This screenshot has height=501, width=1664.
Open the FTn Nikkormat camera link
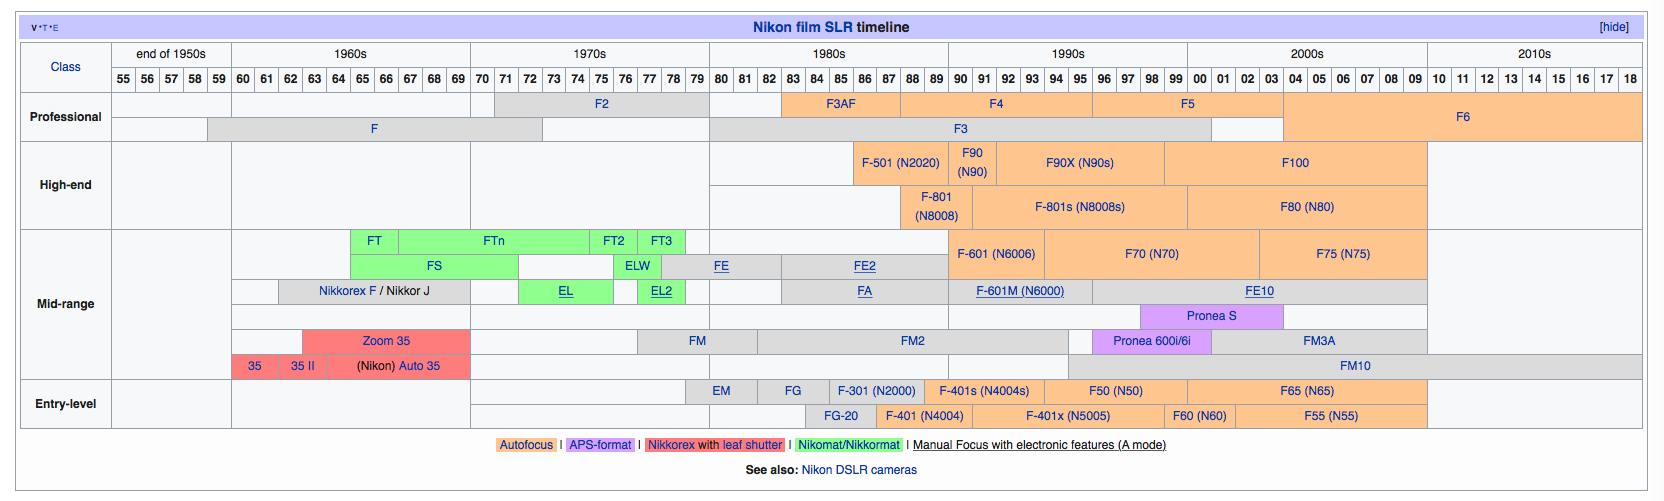[493, 241]
